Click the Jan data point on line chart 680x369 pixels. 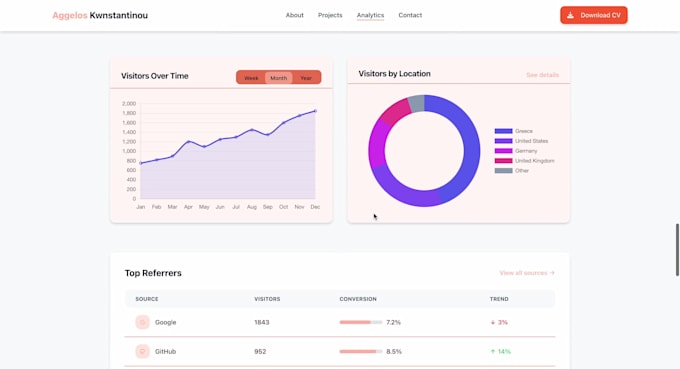pyautogui.click(x=141, y=163)
